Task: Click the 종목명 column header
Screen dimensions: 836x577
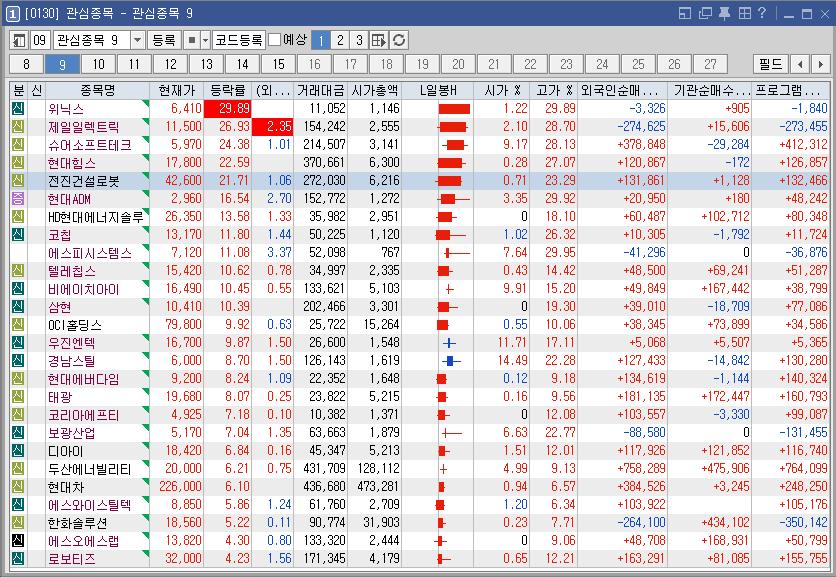Action: [97, 91]
